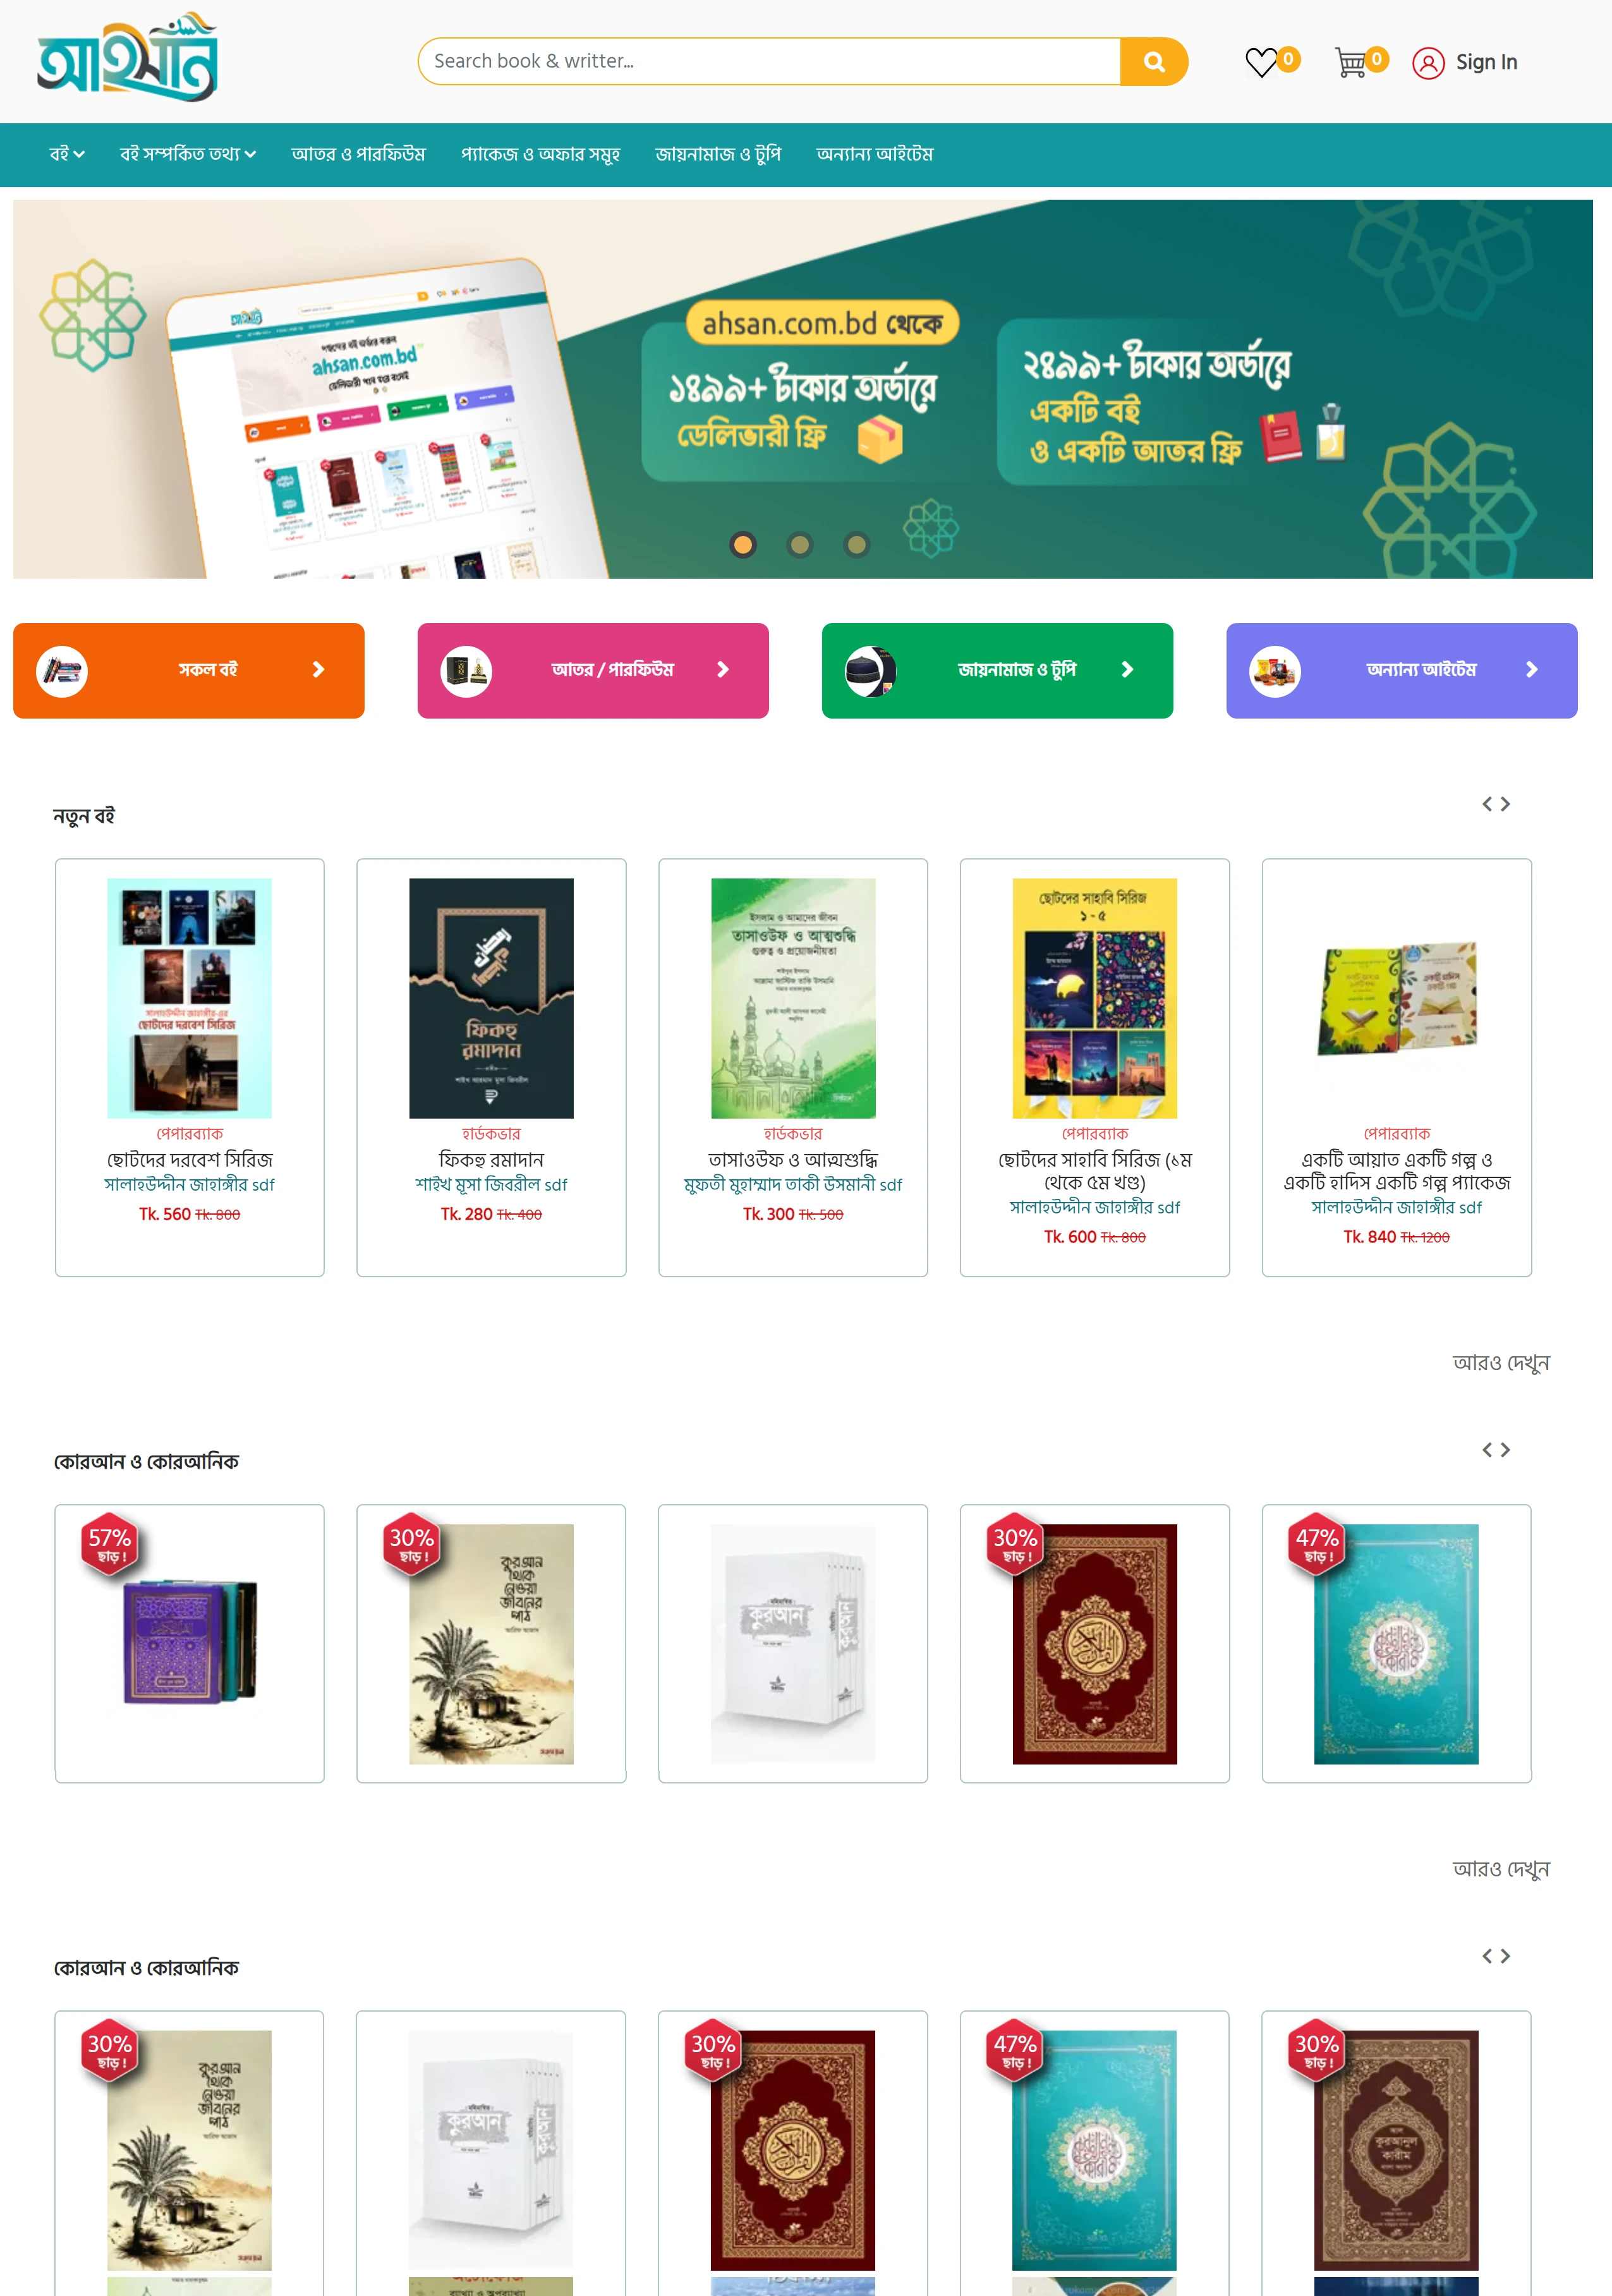Click the purple অন্যান্য আইটেম button
The width and height of the screenshot is (1612, 2296).
click(1402, 670)
